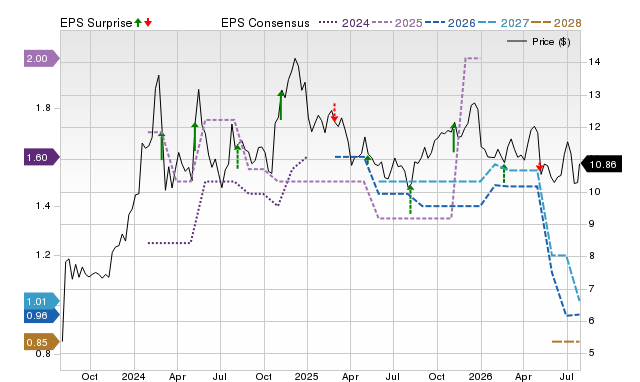Click the black 10.86 current price tag
This screenshot has width=640, height=382.
pyautogui.click(x=601, y=164)
